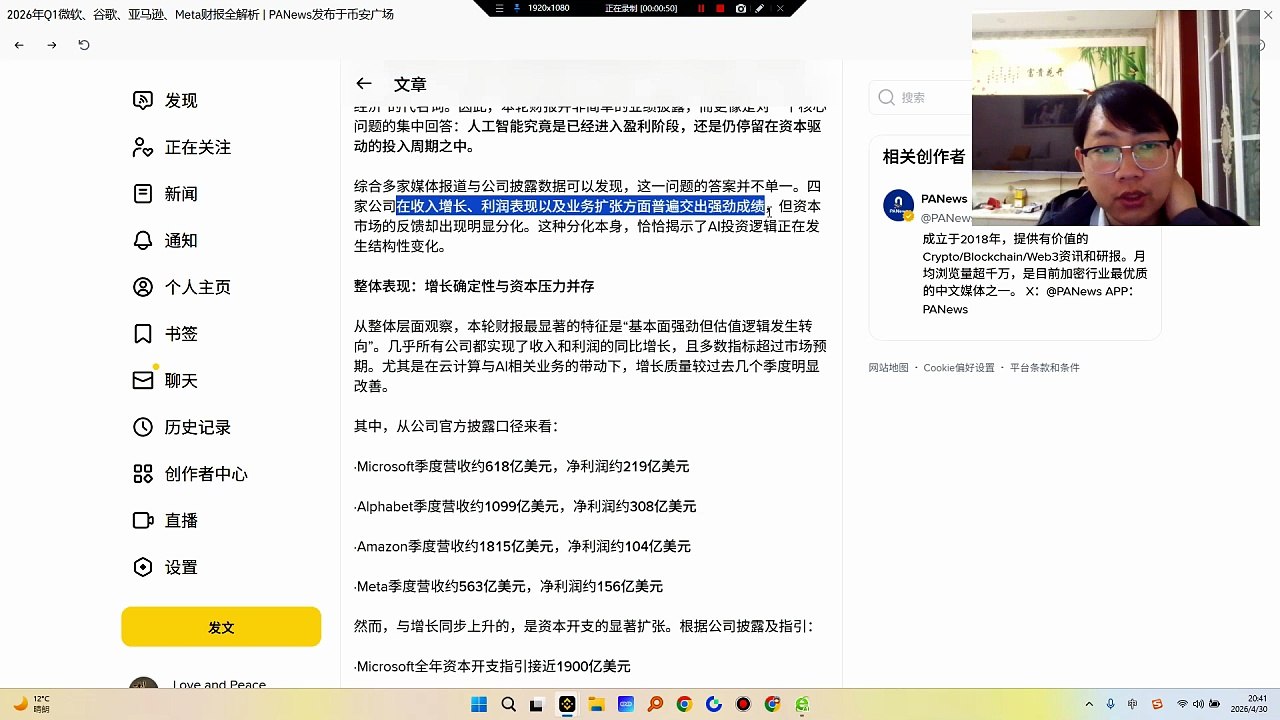Click the 书签 bookmark icon
This screenshot has width=1280, height=720.
tap(143, 334)
